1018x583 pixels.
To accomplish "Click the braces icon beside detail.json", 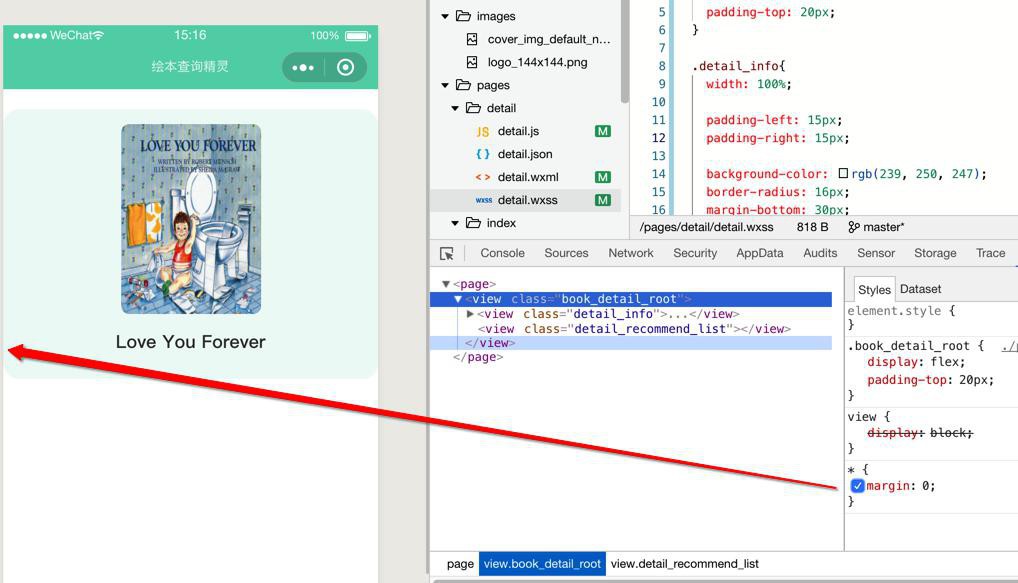I will pos(482,154).
